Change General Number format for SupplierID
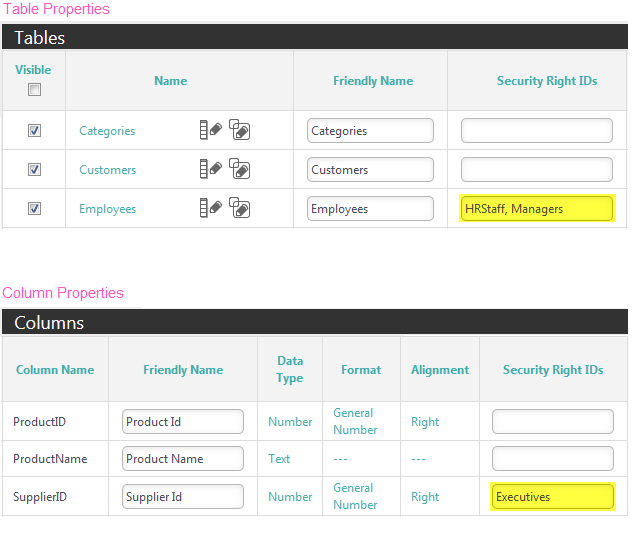 tap(355, 496)
